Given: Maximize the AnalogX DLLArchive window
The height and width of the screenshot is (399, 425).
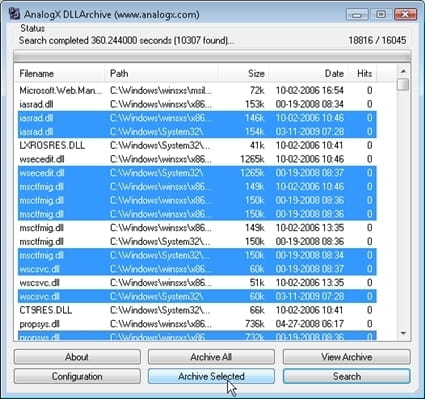Looking at the screenshot, I should pos(381,14).
